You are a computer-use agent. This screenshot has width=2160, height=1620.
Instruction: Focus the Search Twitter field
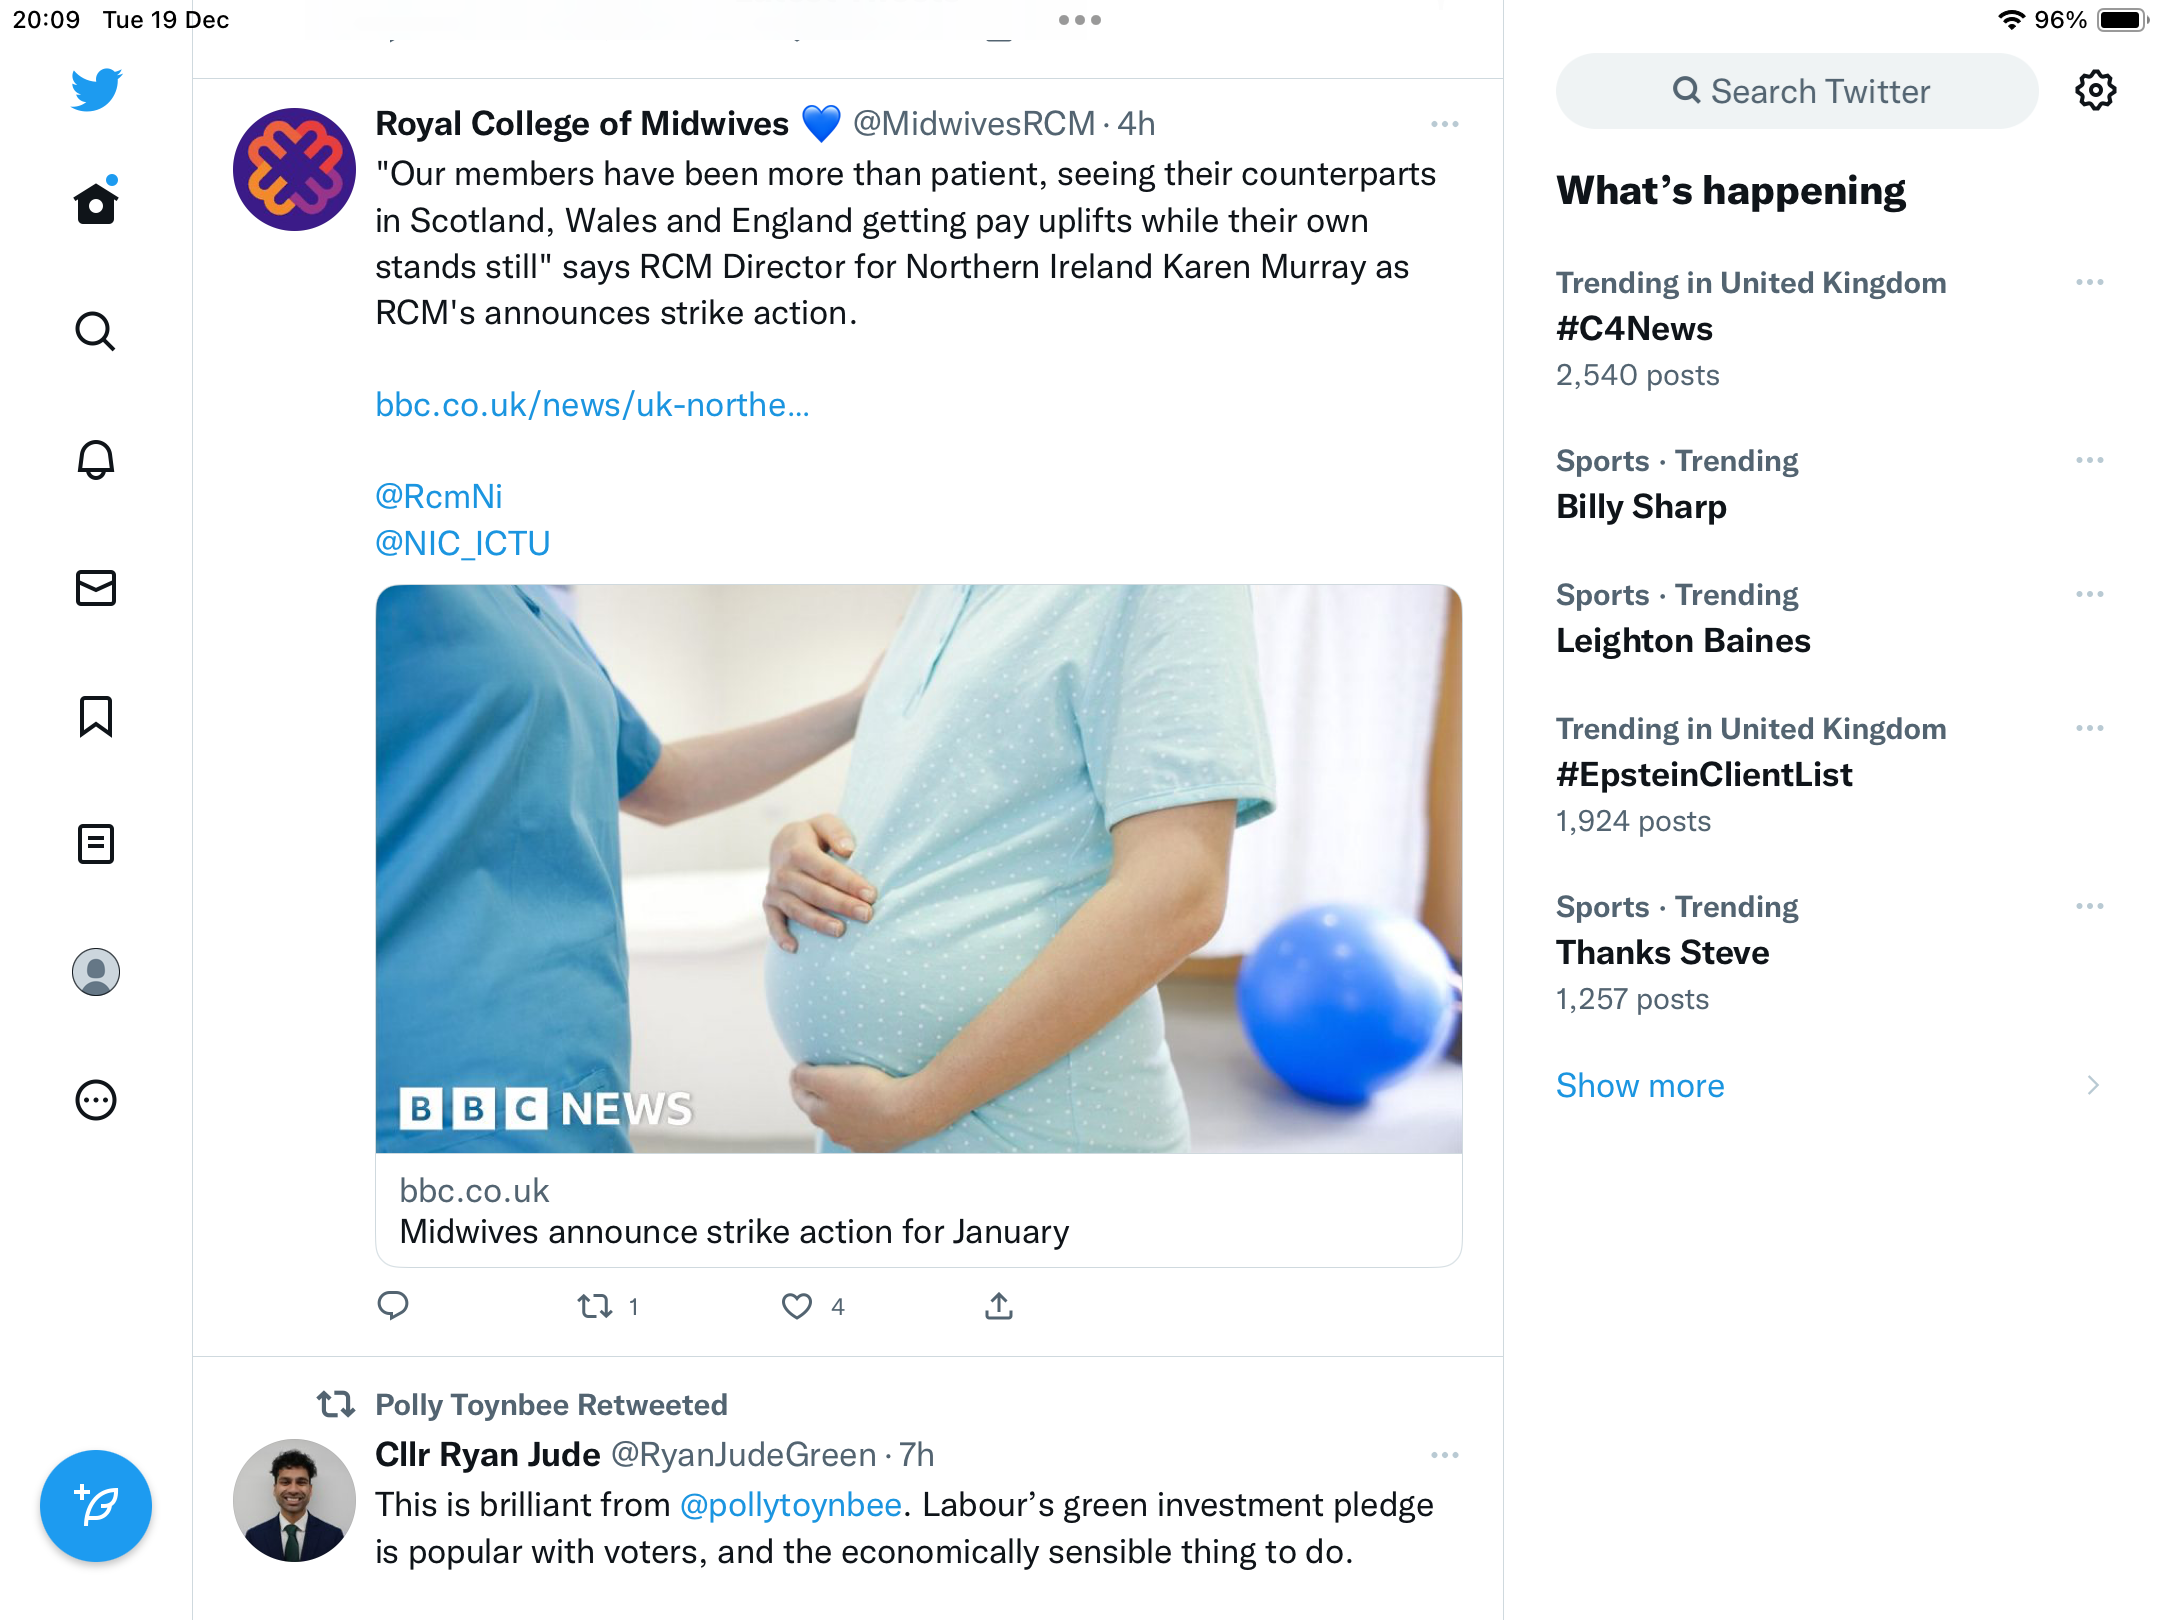click(x=1797, y=91)
